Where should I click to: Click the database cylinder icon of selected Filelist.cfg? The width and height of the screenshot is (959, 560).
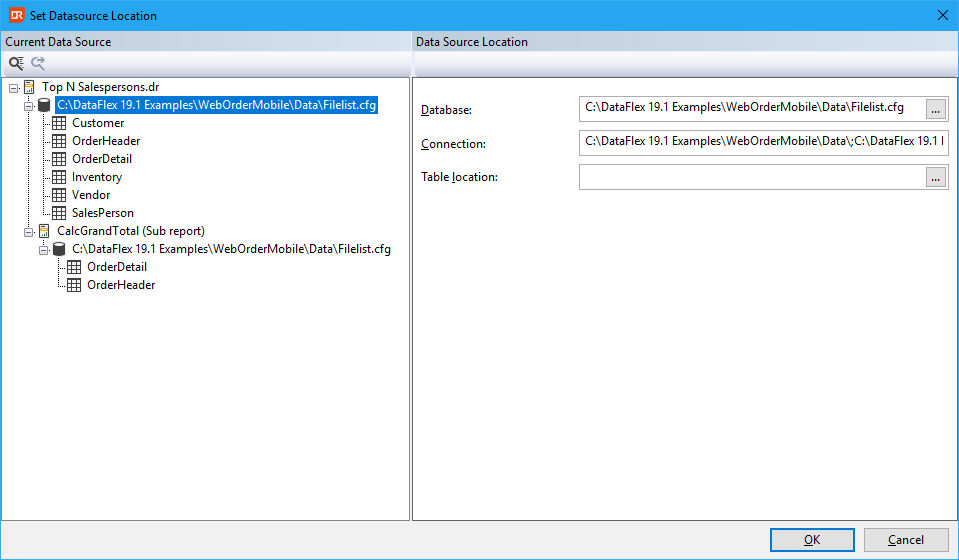44,105
